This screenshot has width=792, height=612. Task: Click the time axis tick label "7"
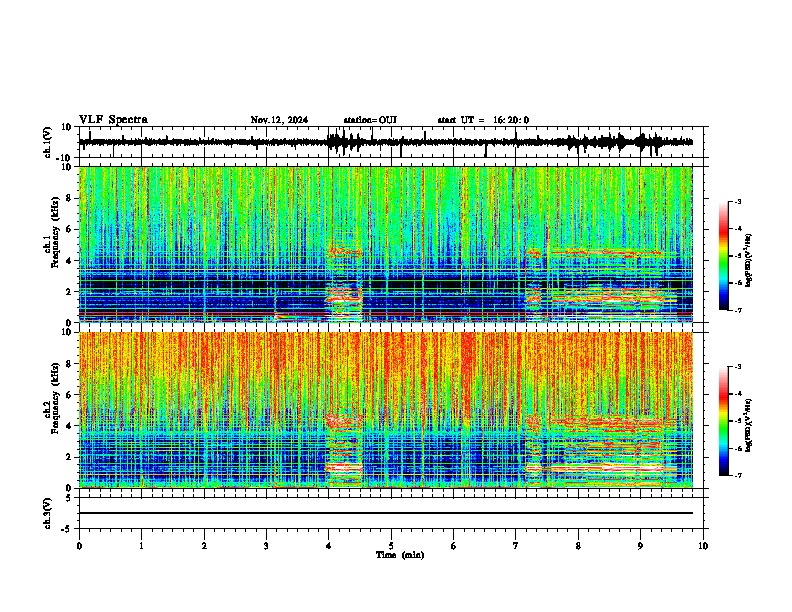pyautogui.click(x=516, y=546)
